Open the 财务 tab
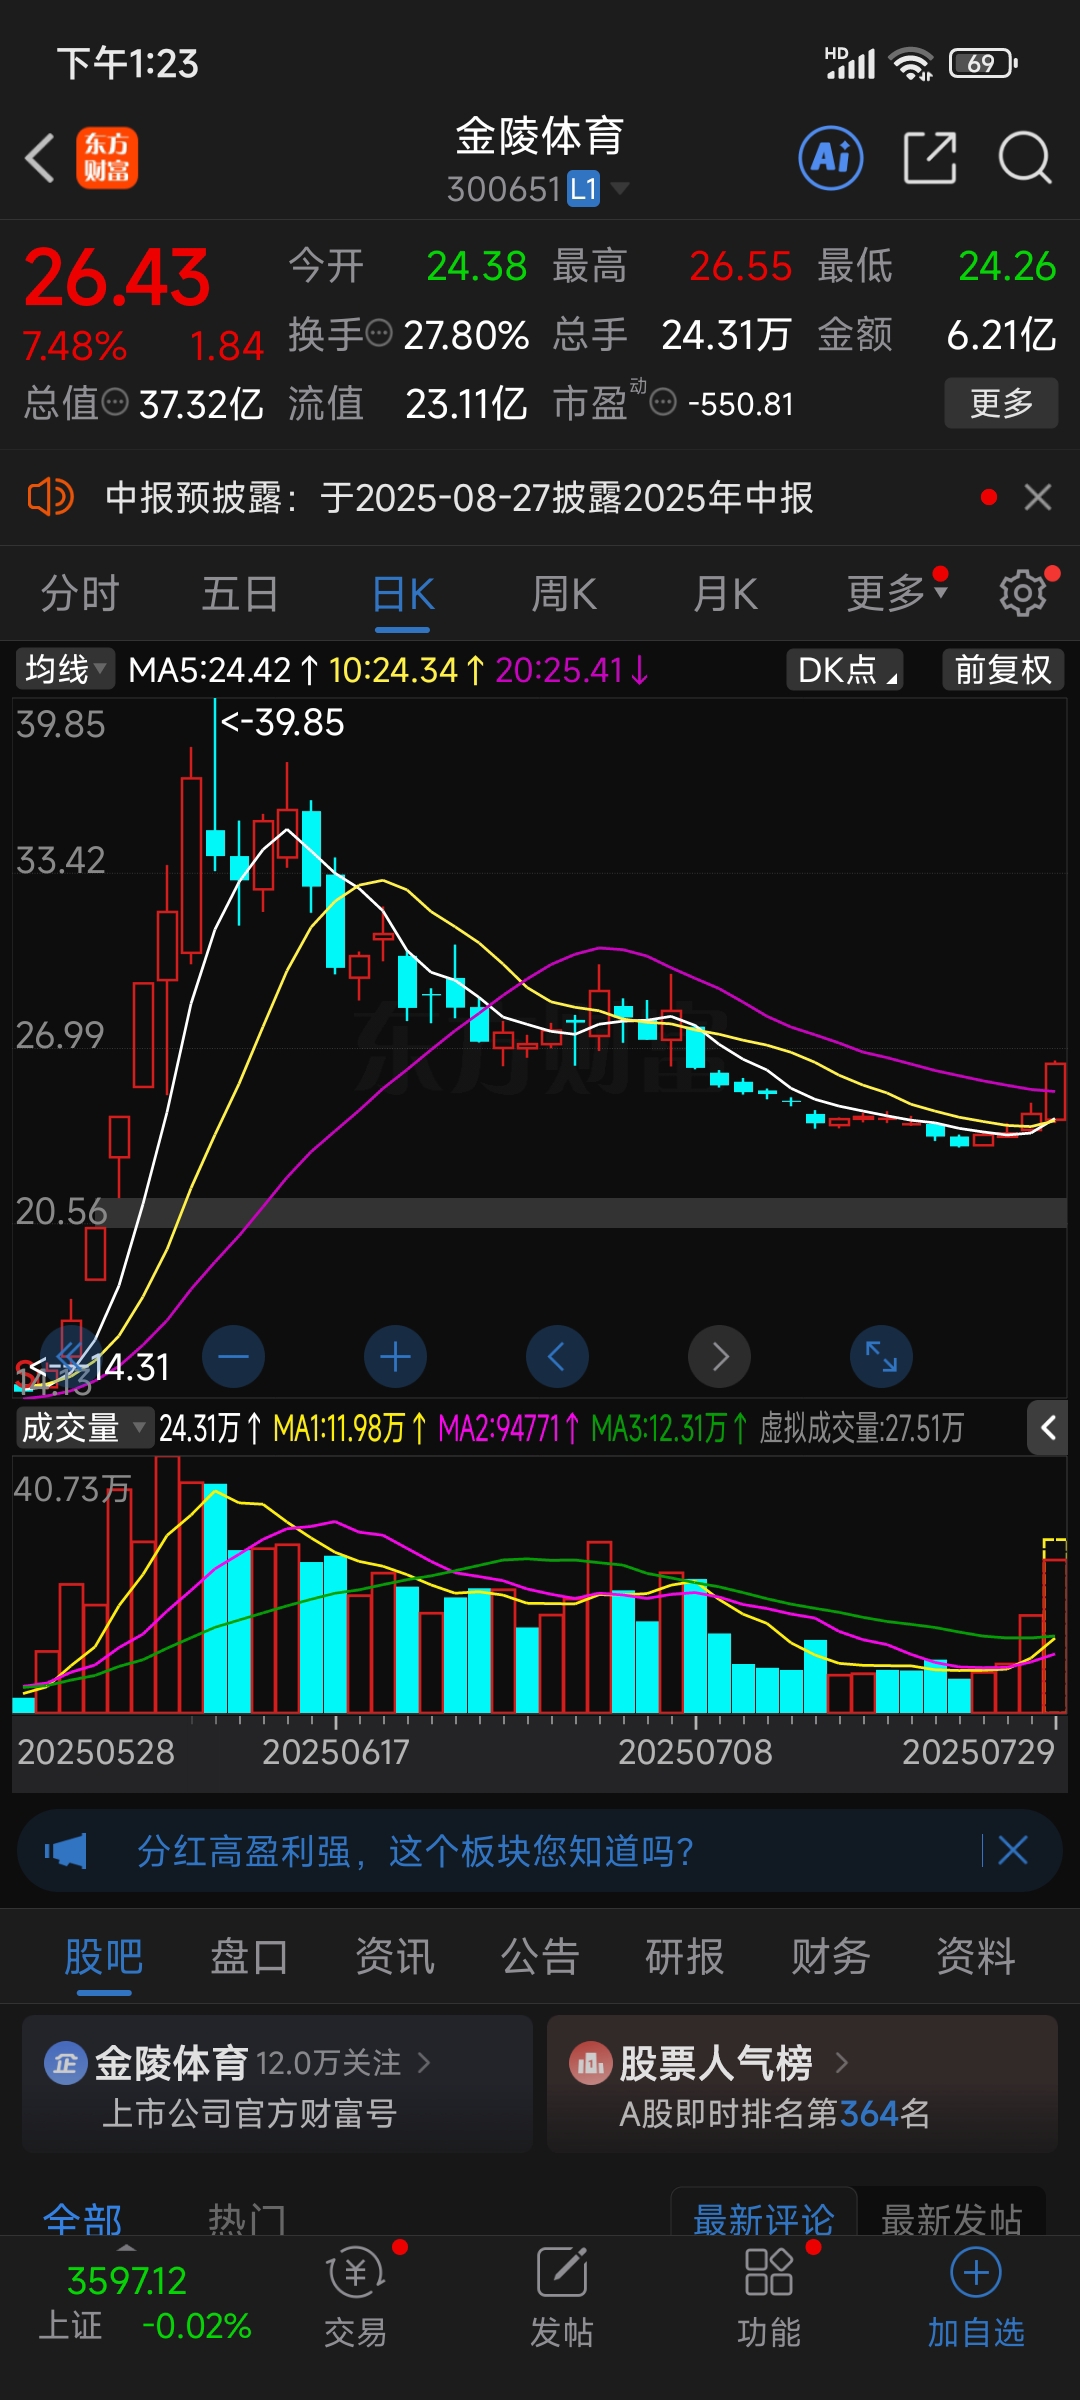 click(830, 1956)
